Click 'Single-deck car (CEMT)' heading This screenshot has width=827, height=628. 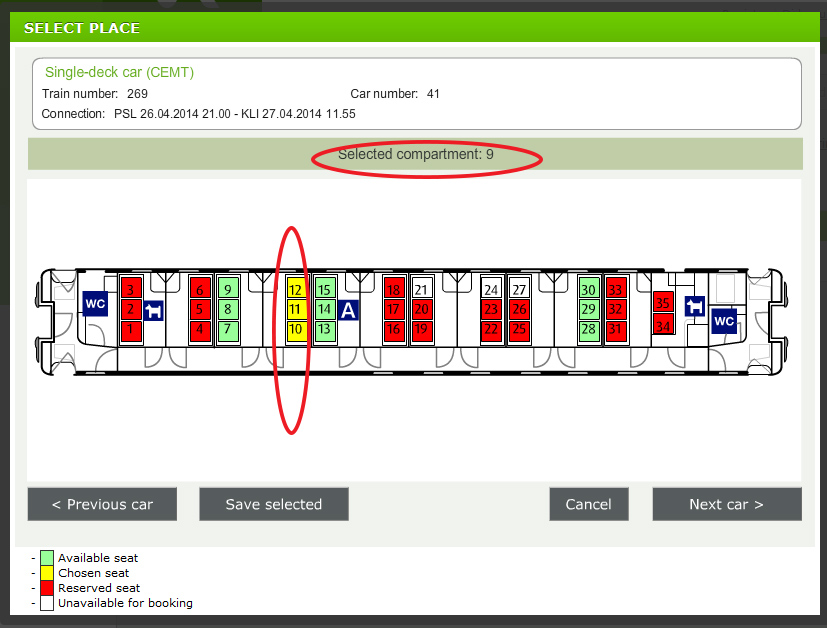[119, 72]
